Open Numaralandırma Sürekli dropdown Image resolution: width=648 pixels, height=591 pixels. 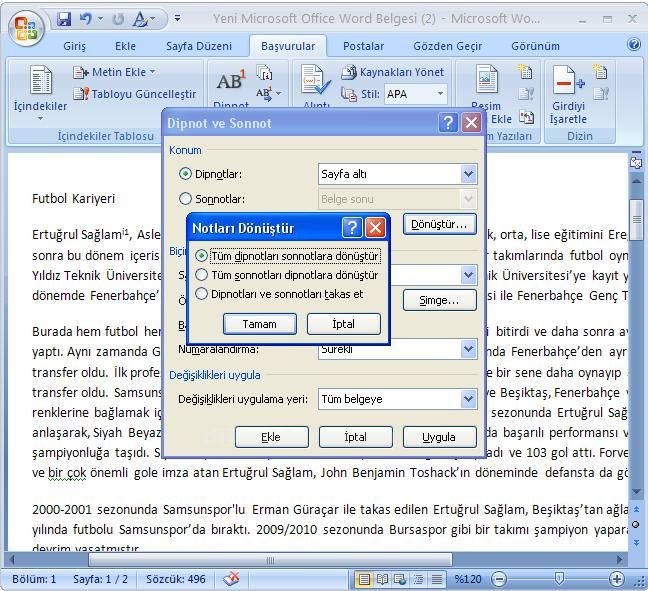point(468,349)
